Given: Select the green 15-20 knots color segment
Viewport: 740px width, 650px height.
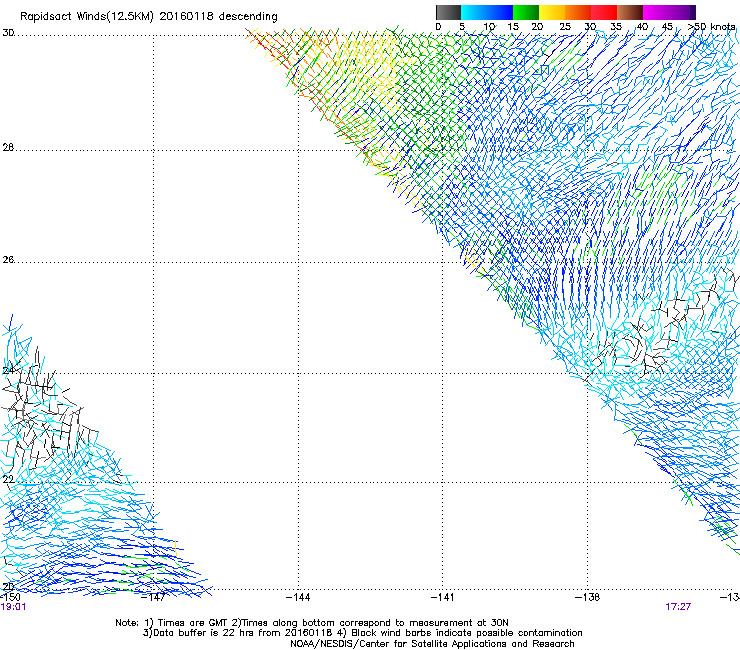Looking at the screenshot, I should click(x=526, y=12).
